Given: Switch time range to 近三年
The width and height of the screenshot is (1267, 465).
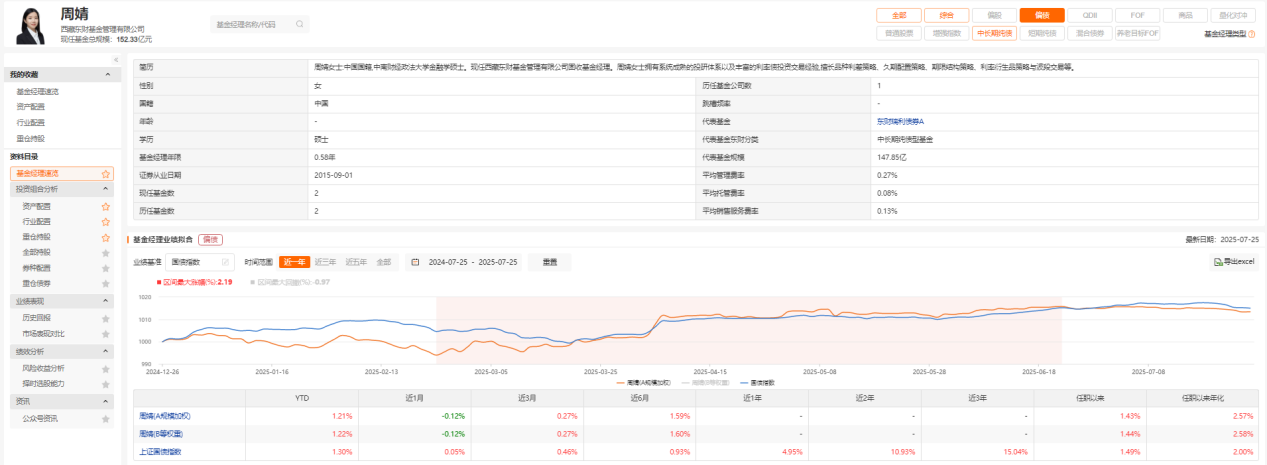Looking at the screenshot, I should (x=325, y=262).
